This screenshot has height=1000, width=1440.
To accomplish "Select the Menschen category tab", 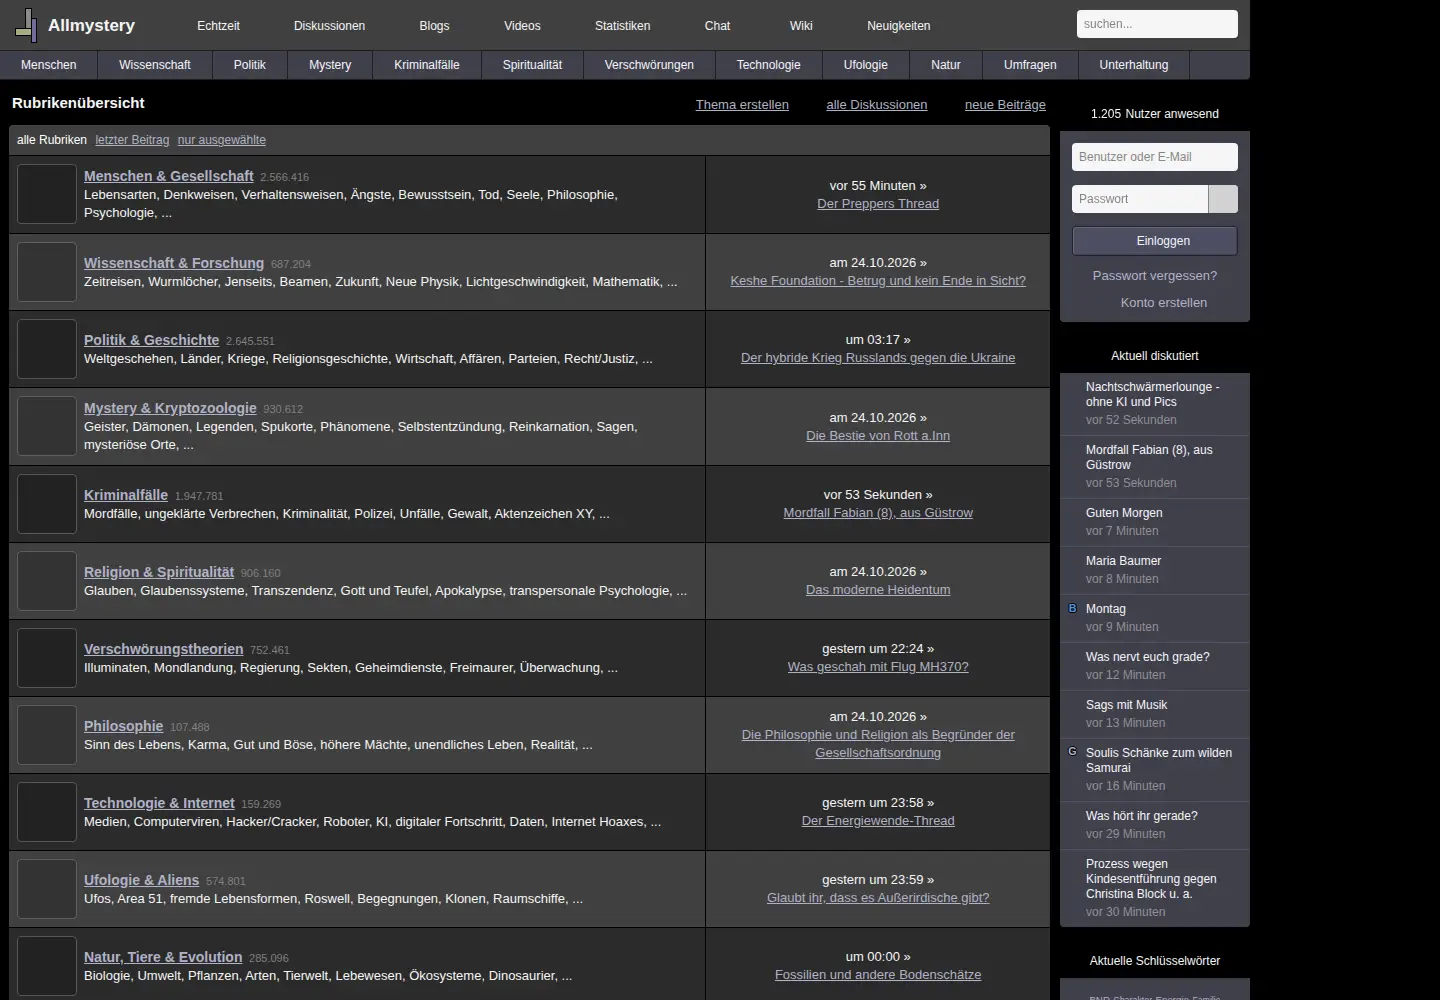I will (x=49, y=65).
